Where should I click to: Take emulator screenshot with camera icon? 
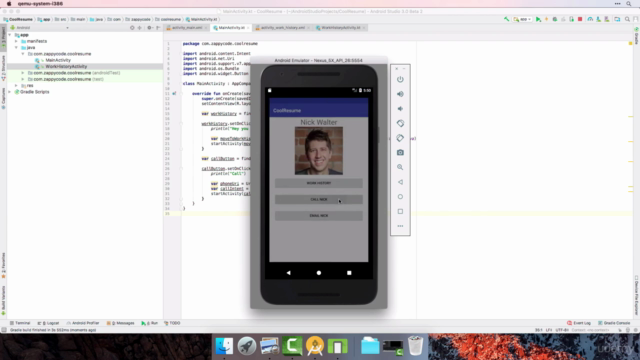400,153
